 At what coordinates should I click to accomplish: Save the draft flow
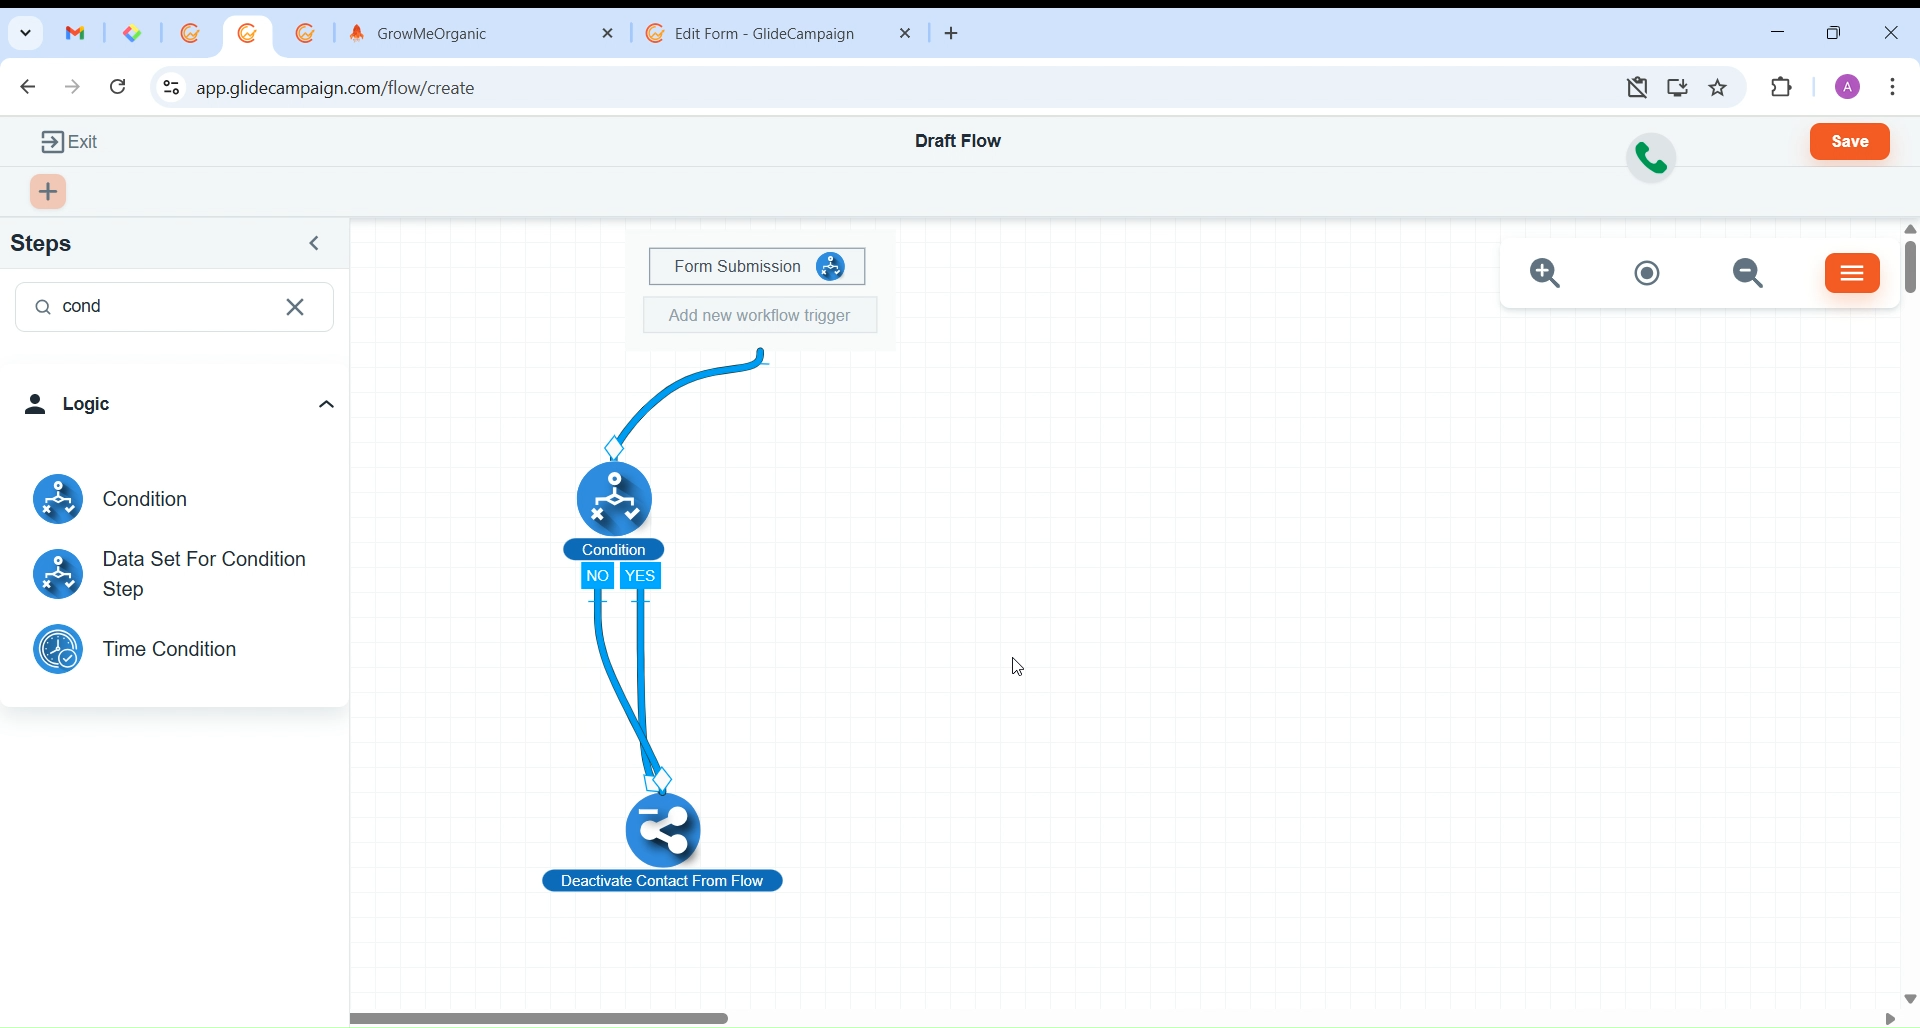coord(1851,142)
